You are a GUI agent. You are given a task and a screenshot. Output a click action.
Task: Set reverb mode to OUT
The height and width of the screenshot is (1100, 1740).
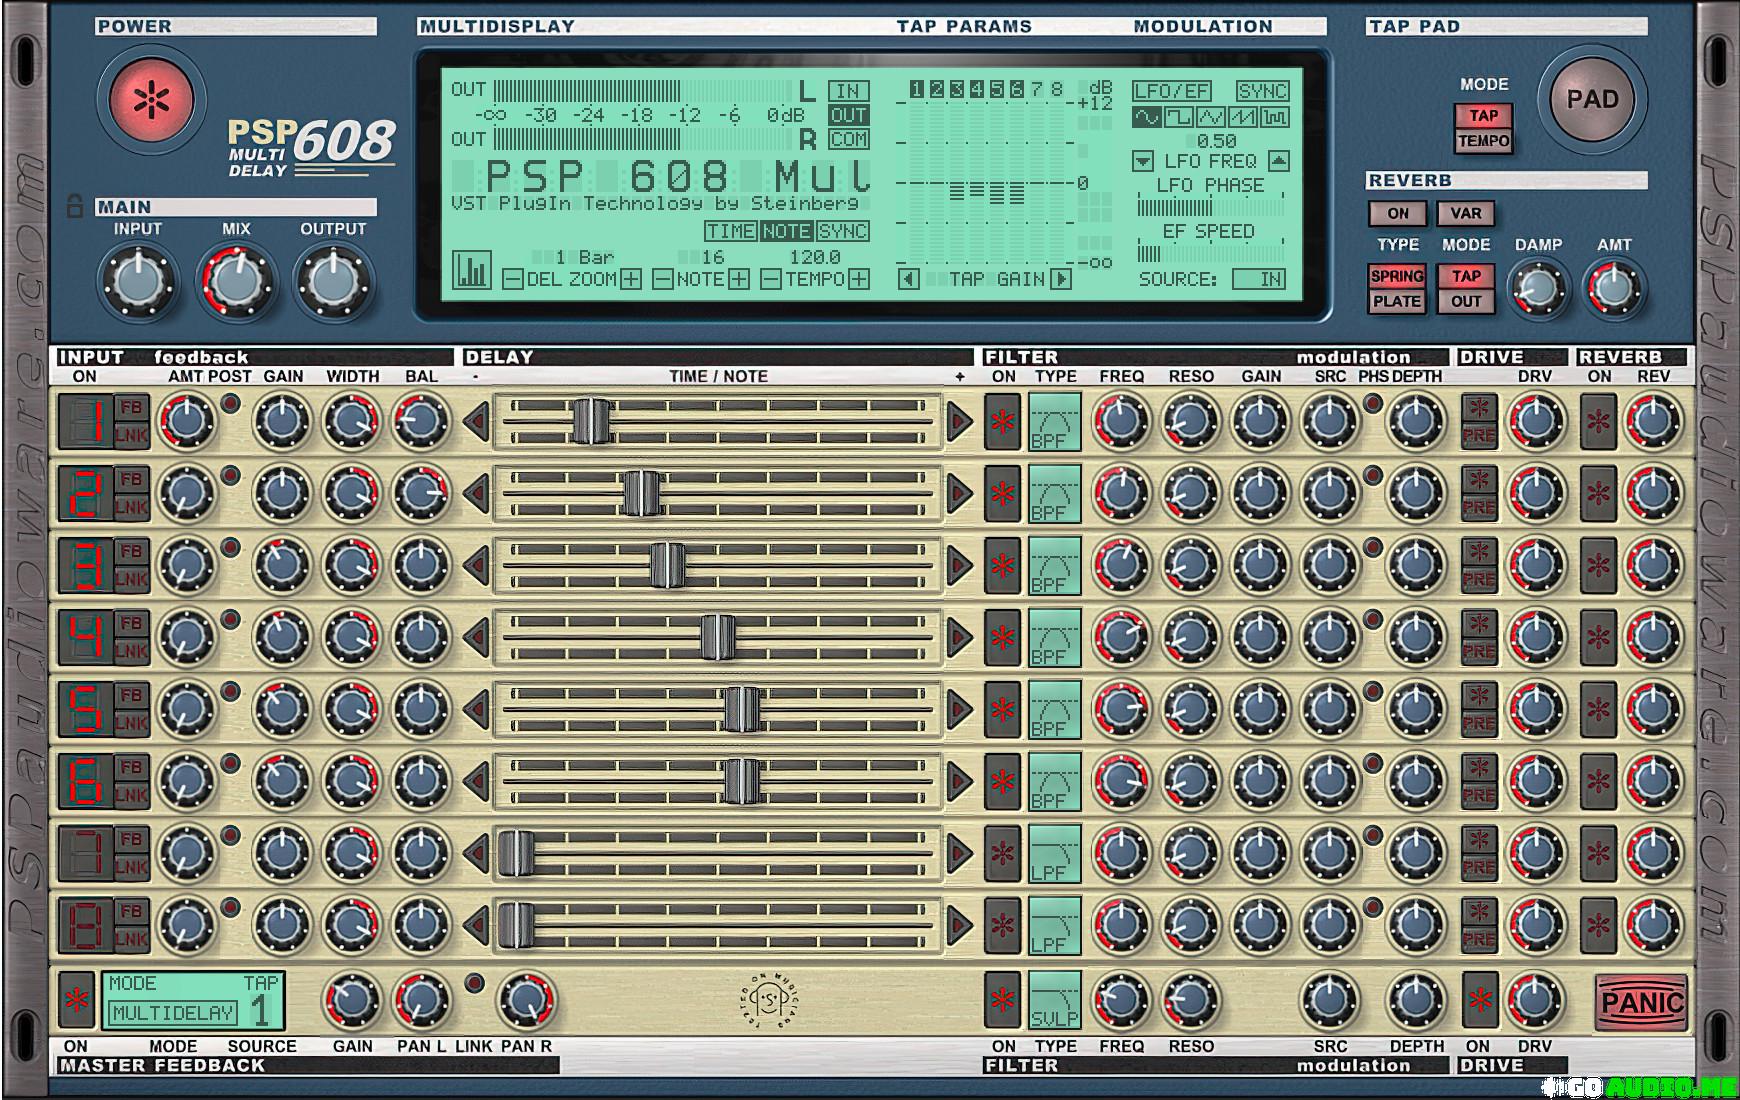point(1466,301)
